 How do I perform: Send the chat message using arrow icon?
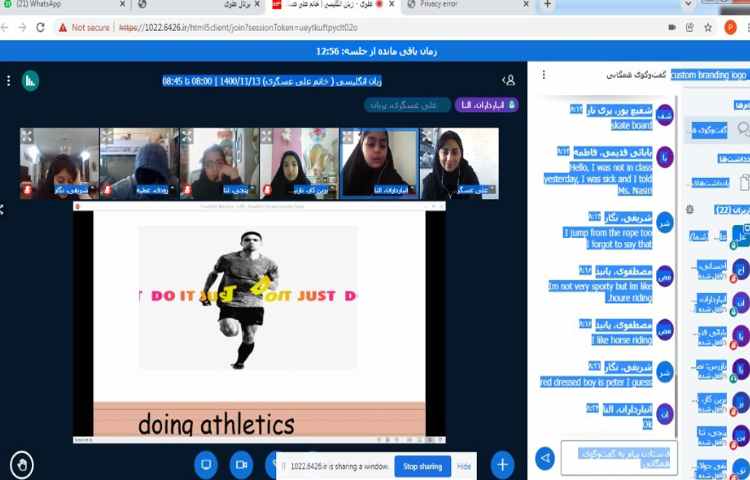click(x=545, y=458)
